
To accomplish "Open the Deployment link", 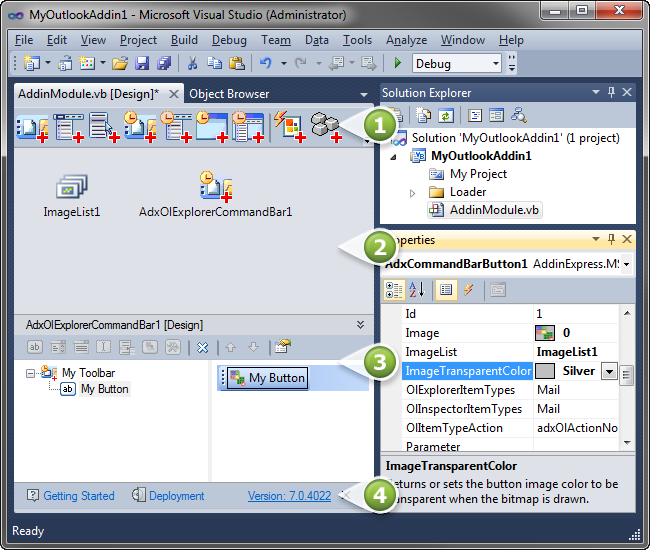I will tap(177, 496).
